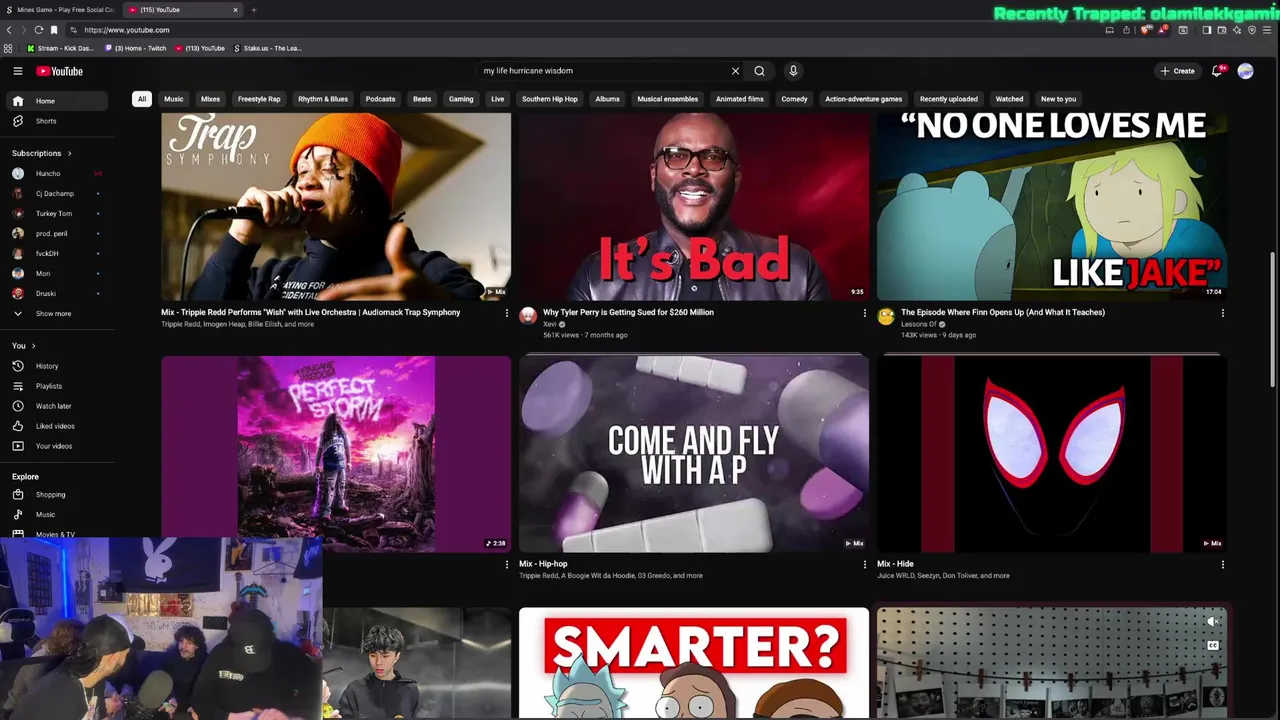Bookmark this page using the bookmark icon
The width and height of the screenshot is (1280, 720).
(54, 30)
